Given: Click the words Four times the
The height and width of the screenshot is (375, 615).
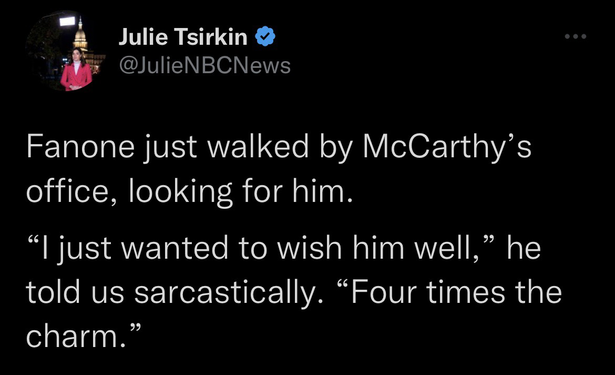Looking at the screenshot, I should (x=456, y=293).
